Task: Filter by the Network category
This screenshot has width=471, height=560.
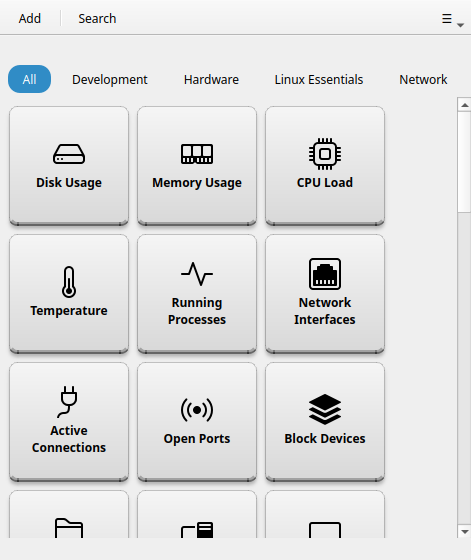Action: click(x=423, y=79)
